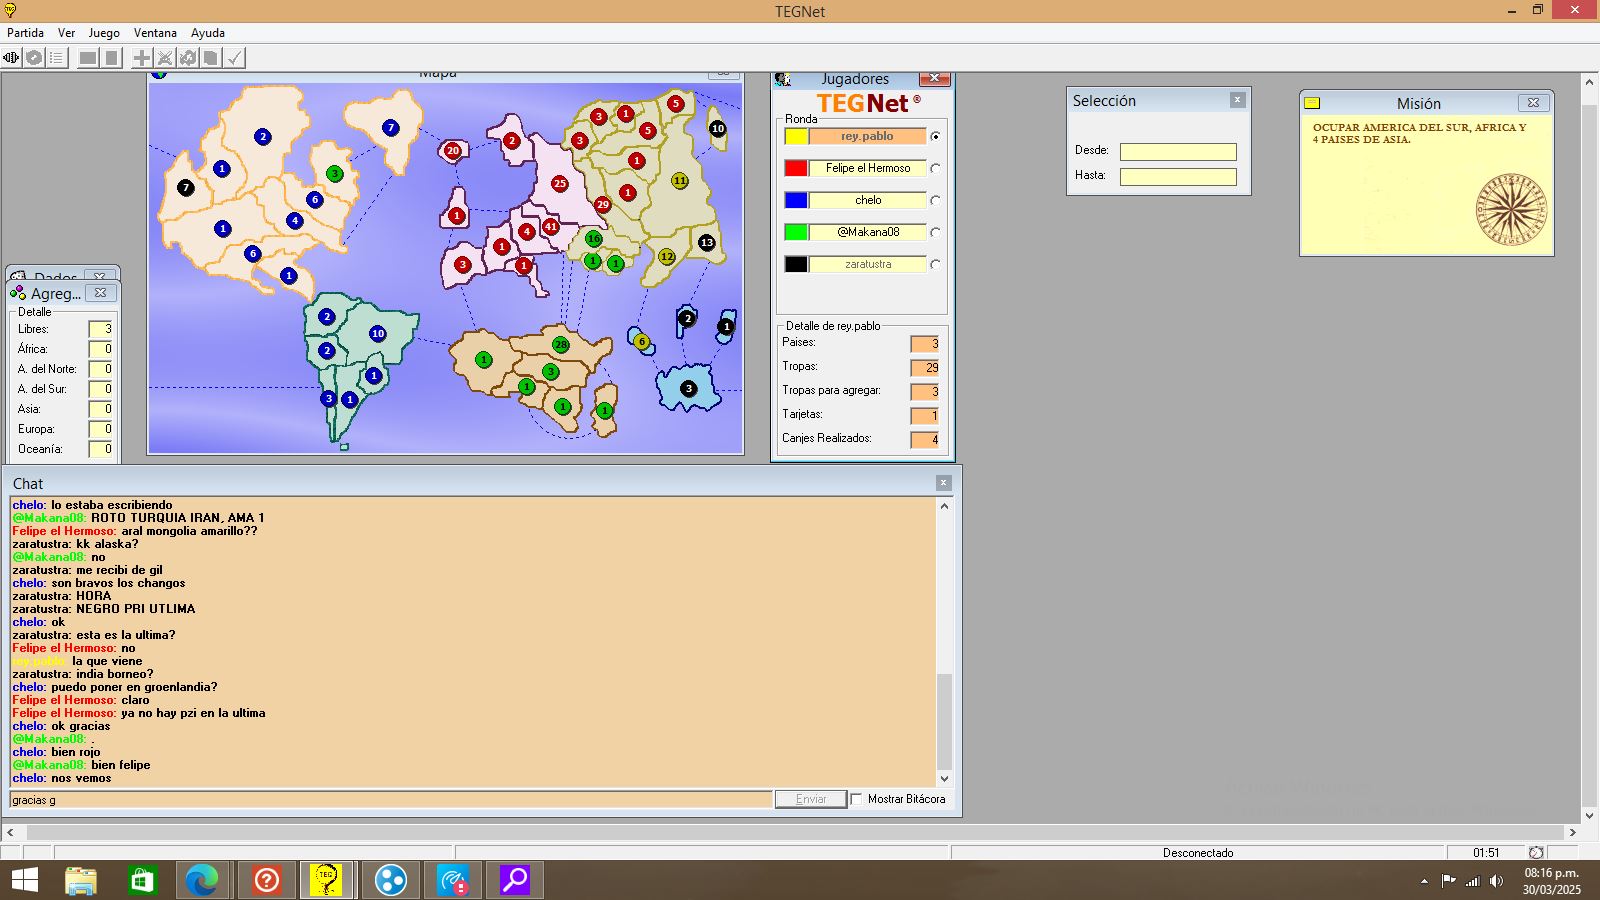The width and height of the screenshot is (1600, 900).
Task: Click the crossed swords attack icon
Action: 165,58
